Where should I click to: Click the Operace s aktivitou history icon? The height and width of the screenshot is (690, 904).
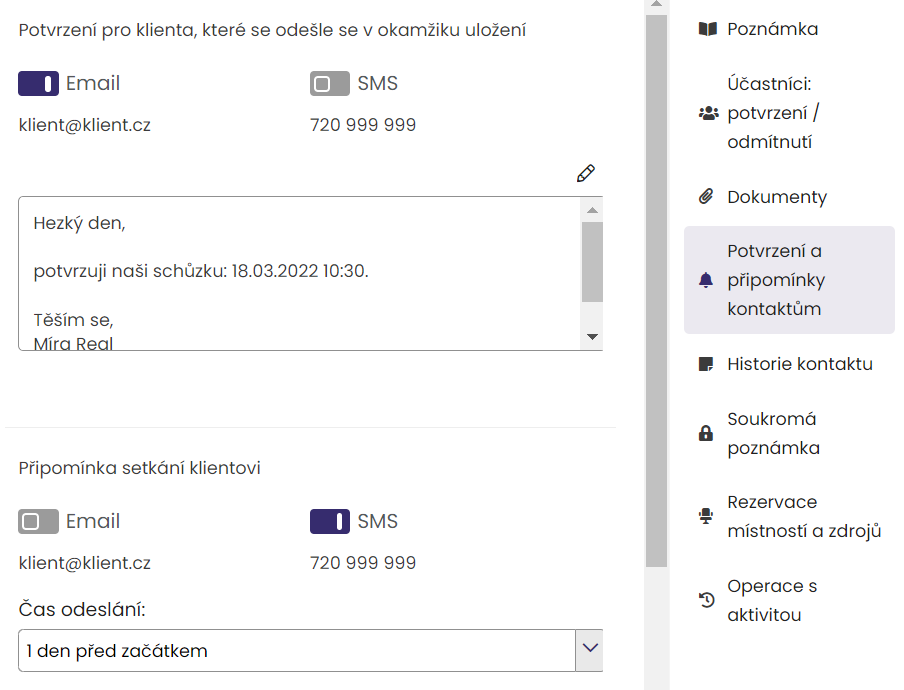706,600
